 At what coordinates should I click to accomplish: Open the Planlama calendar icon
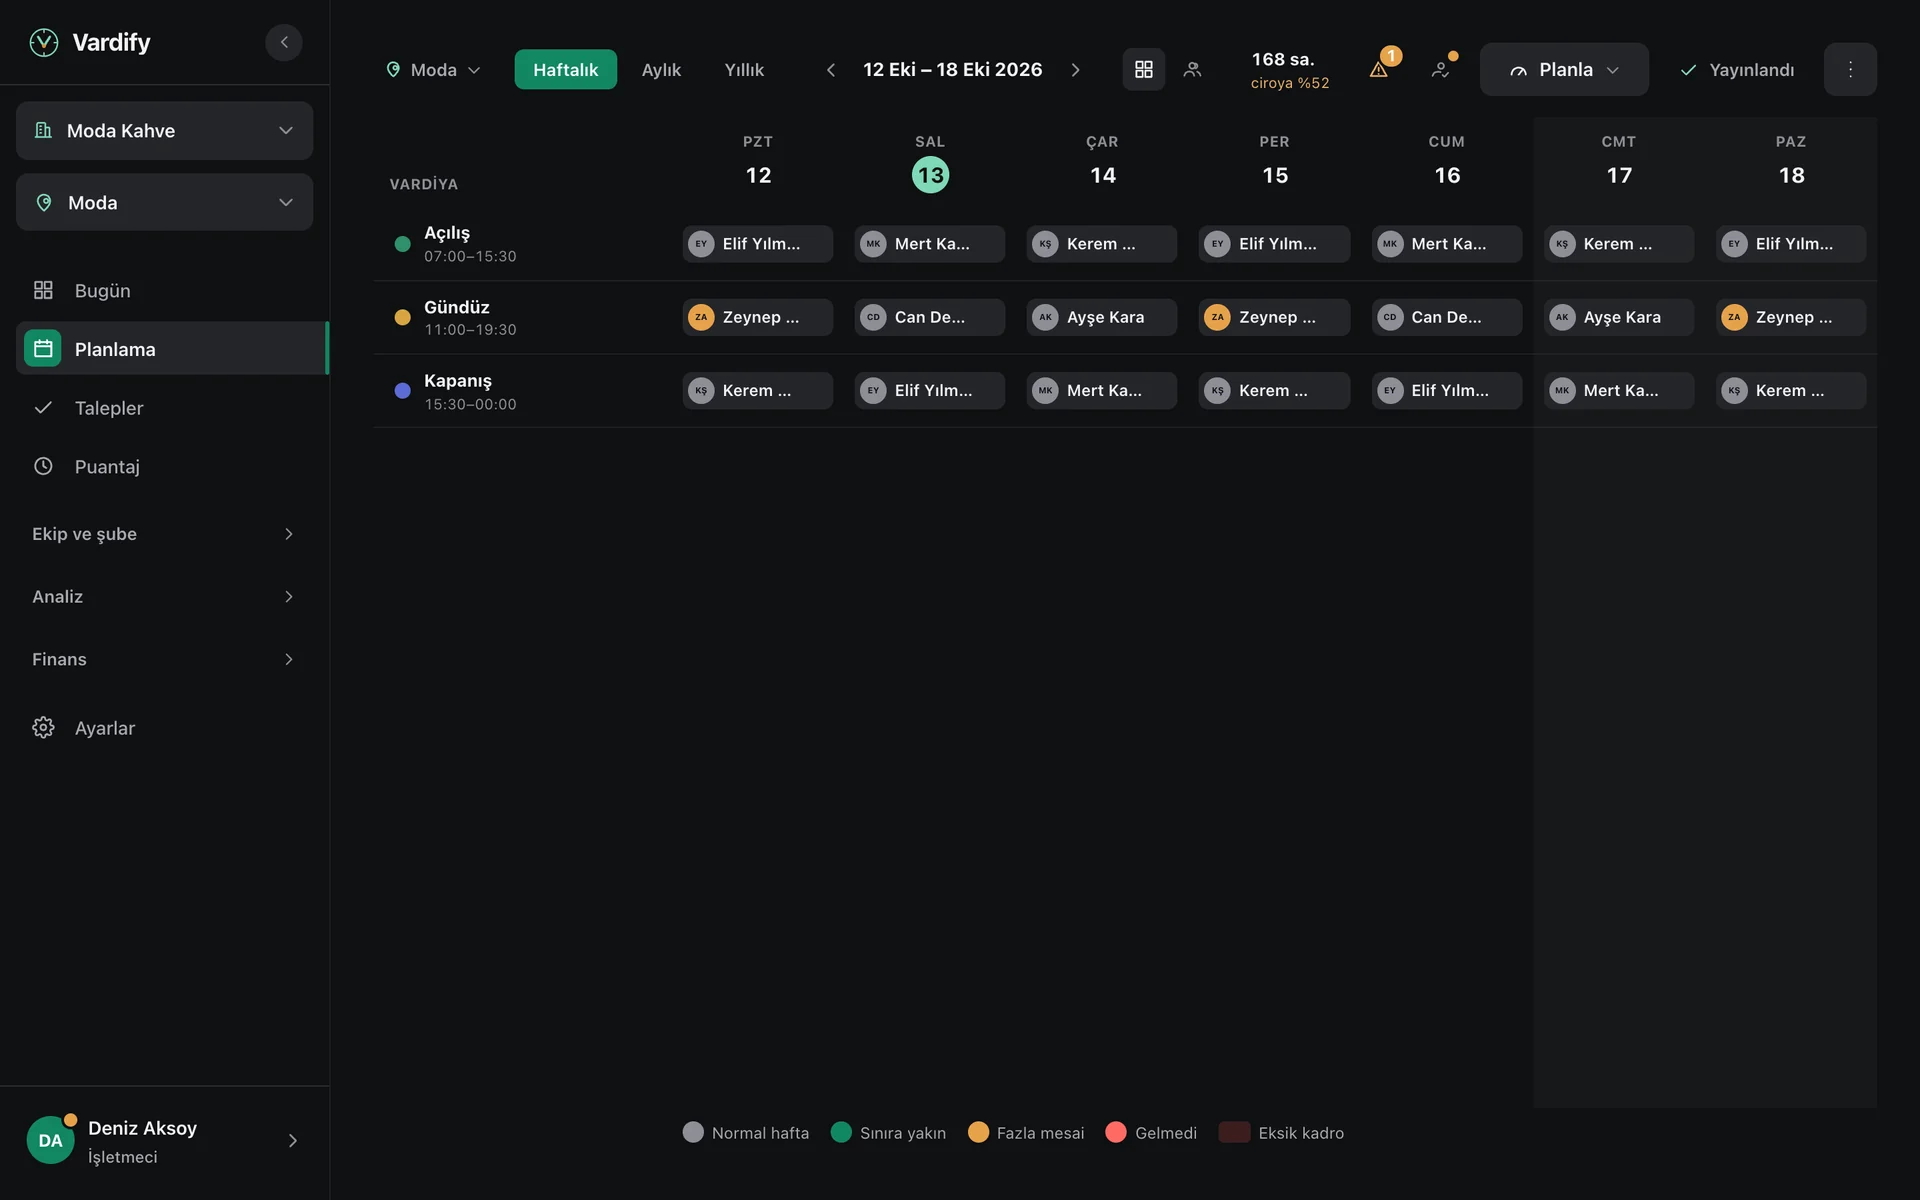tap(43, 348)
